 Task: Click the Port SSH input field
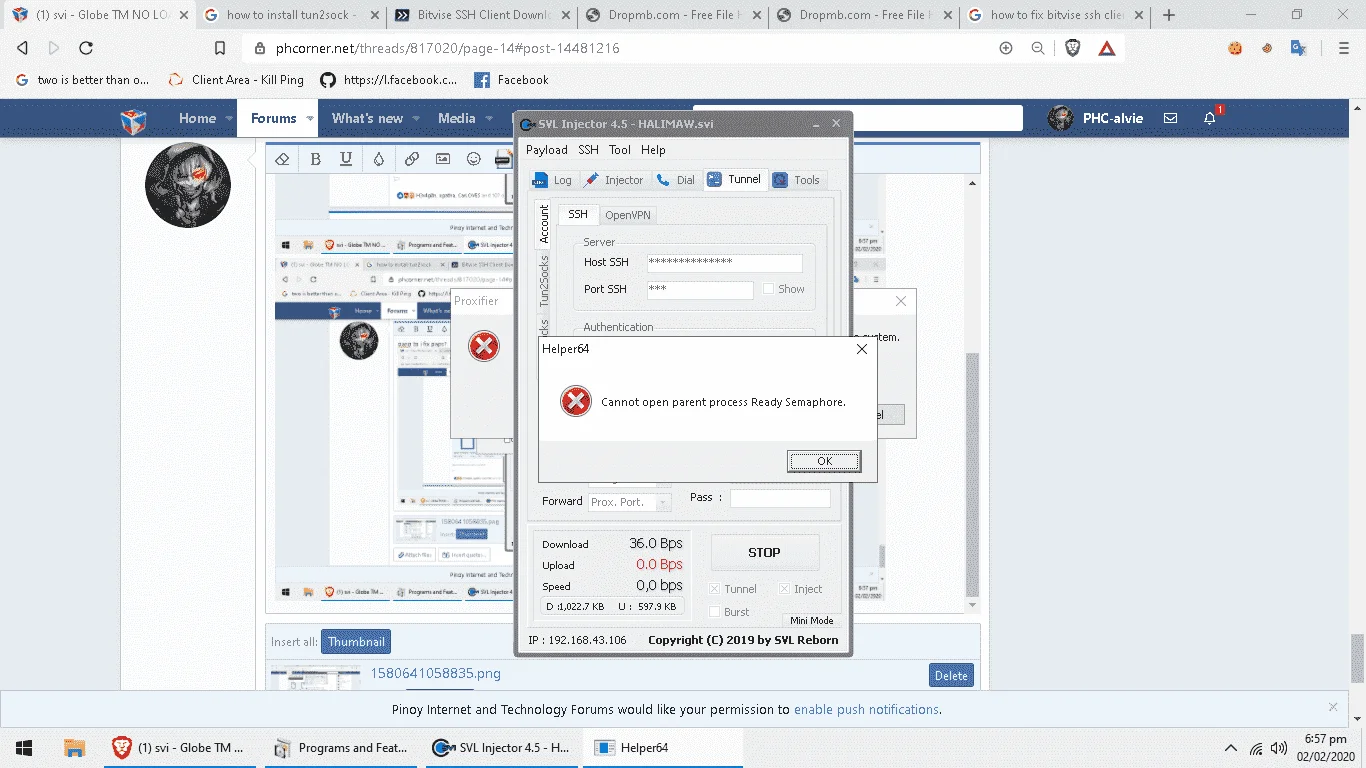(700, 290)
